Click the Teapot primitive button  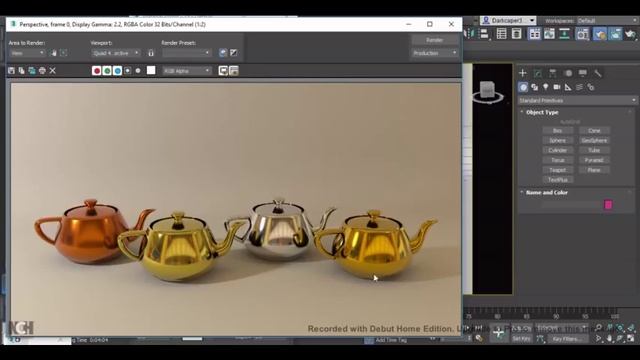click(558, 170)
